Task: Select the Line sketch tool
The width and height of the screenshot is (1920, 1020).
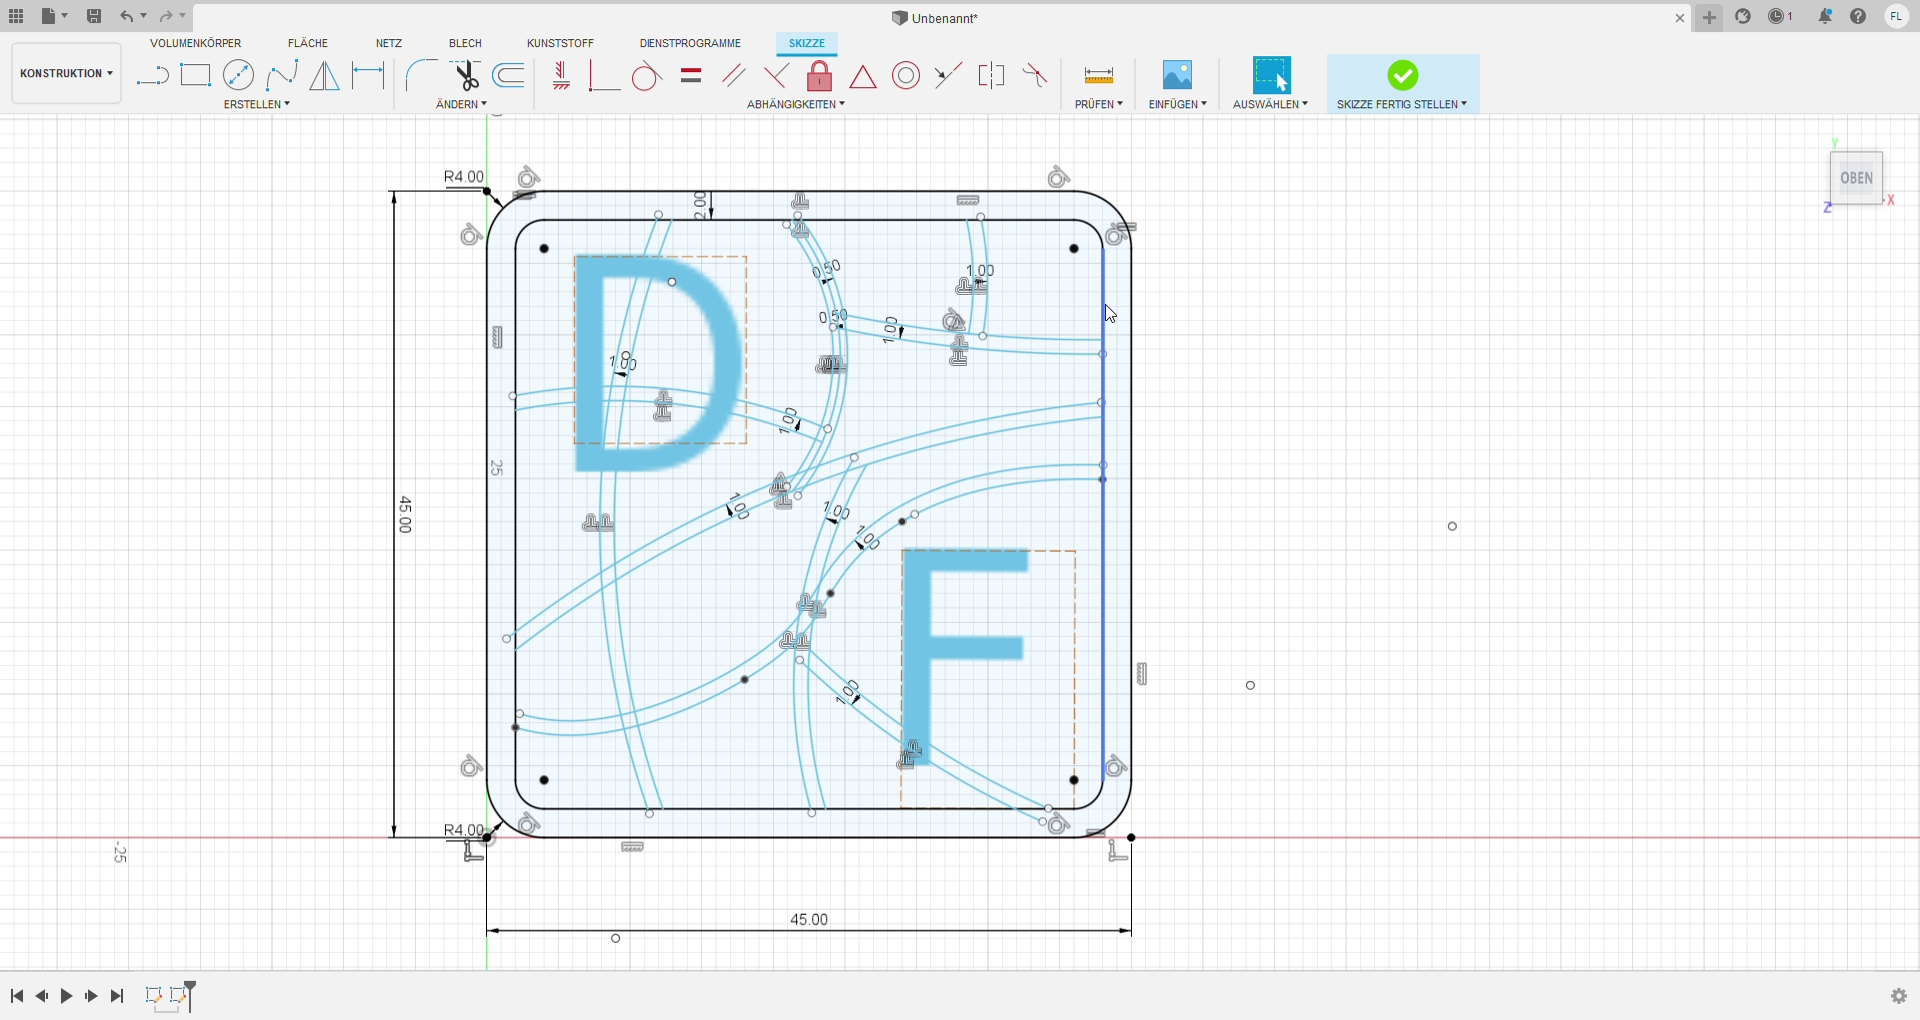Action: [x=152, y=76]
